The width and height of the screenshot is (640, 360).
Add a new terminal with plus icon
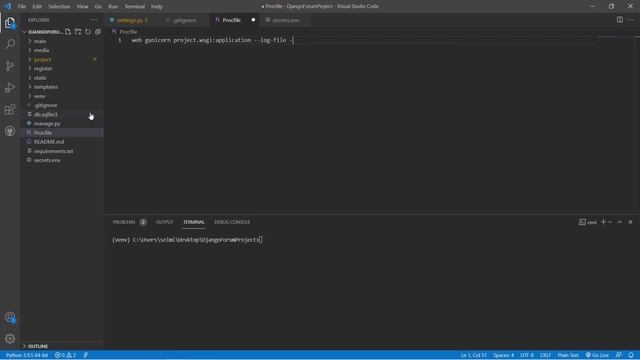[x=603, y=222]
